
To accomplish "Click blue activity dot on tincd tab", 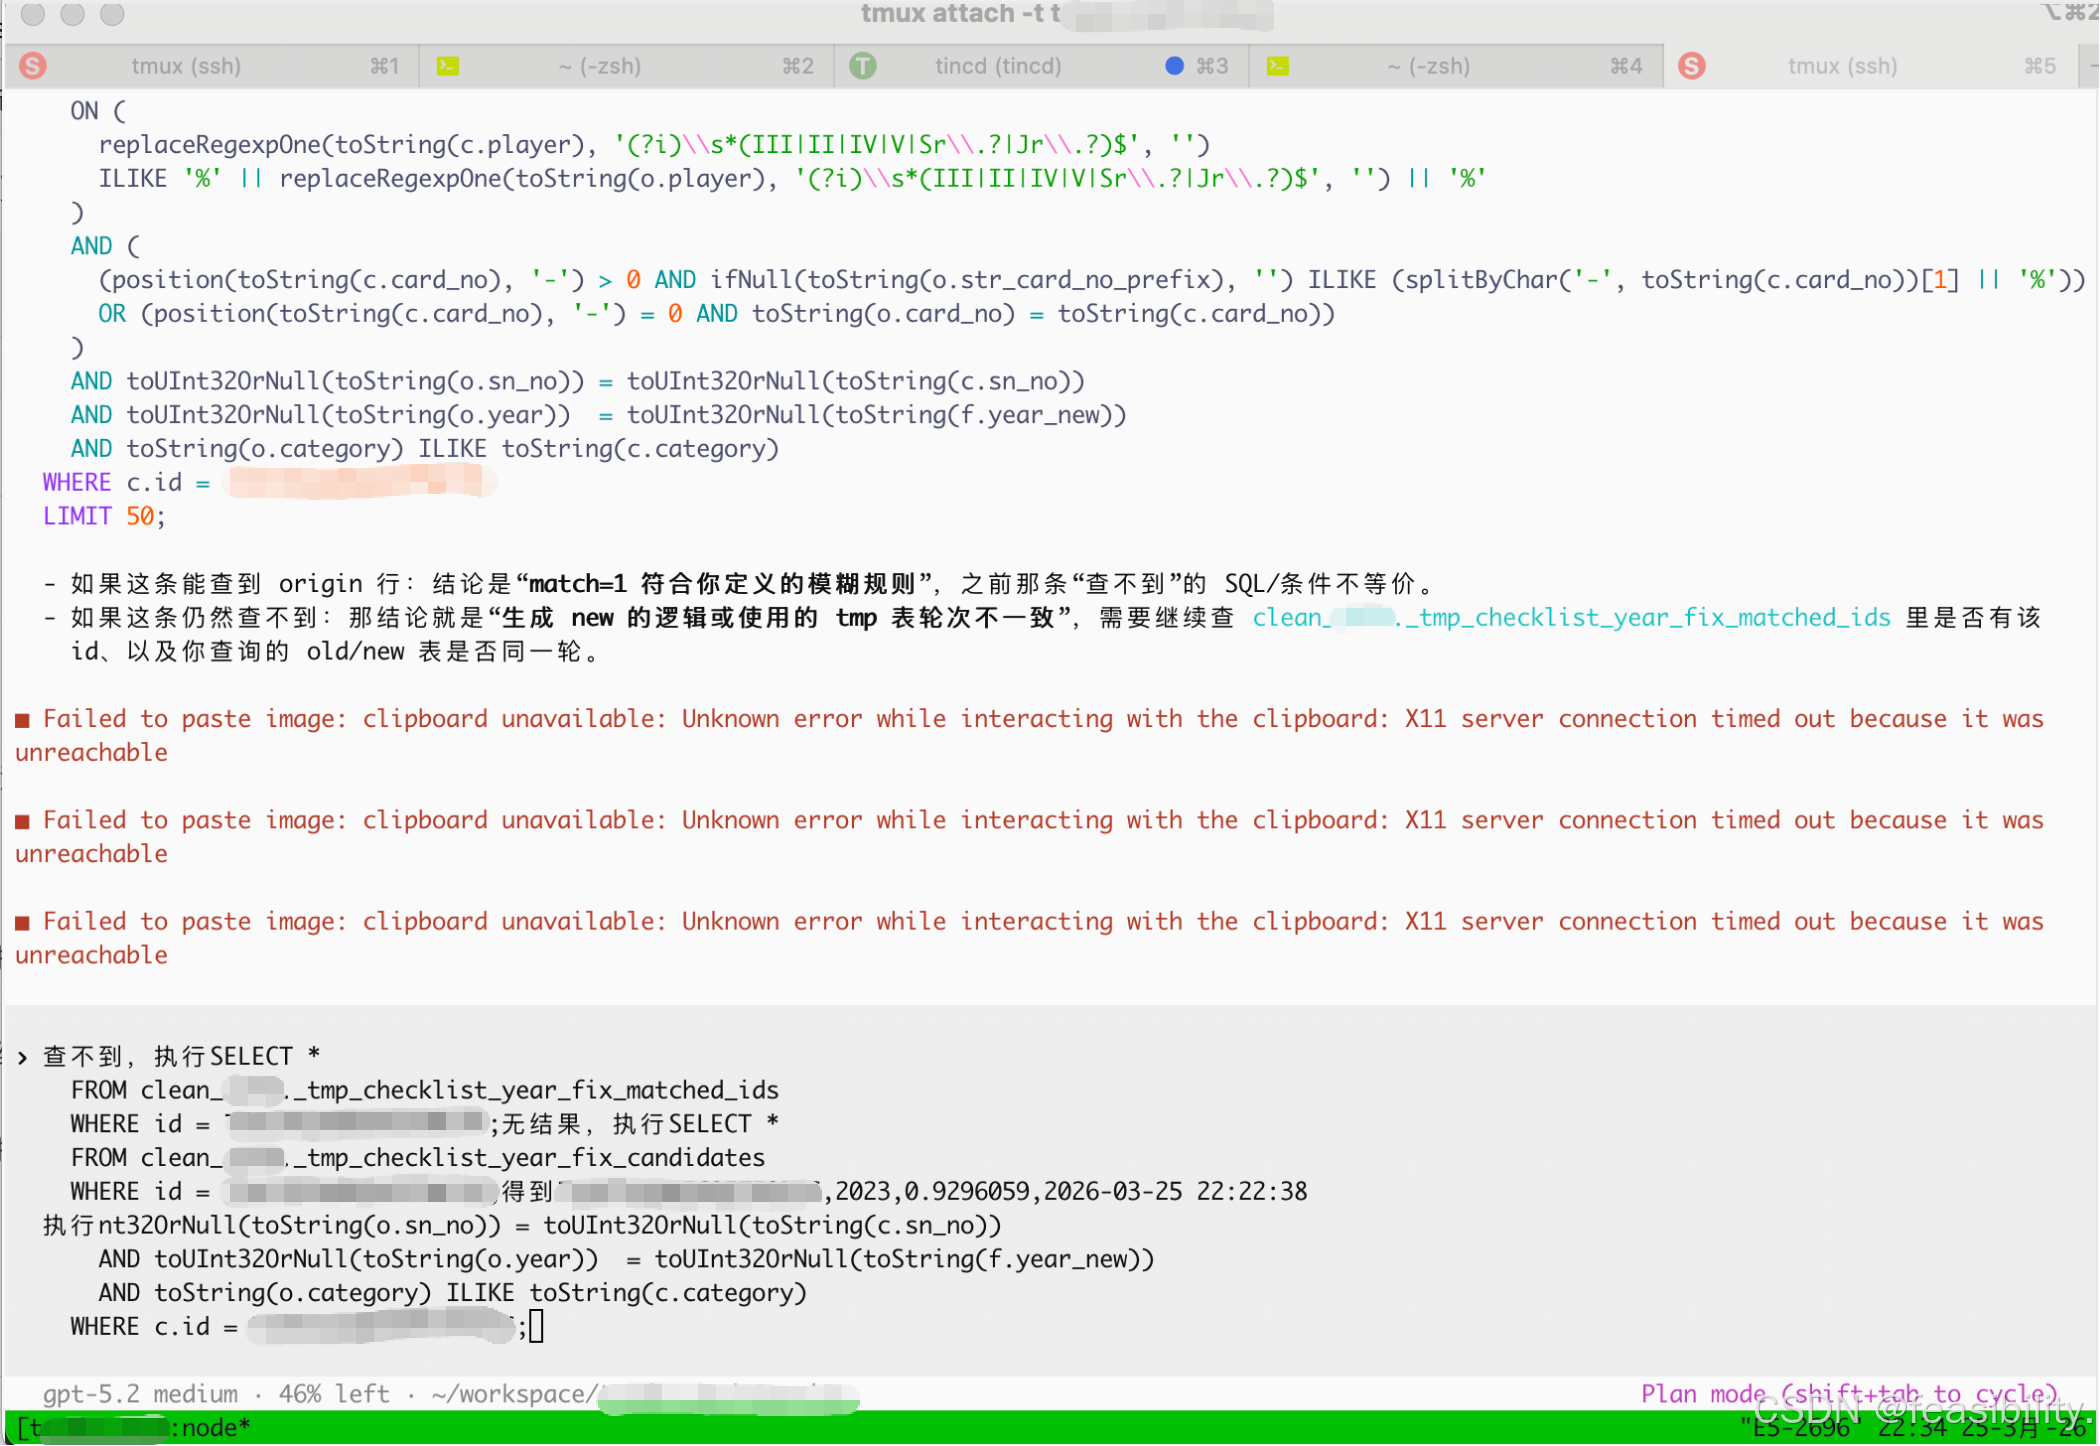I will 1175,66.
